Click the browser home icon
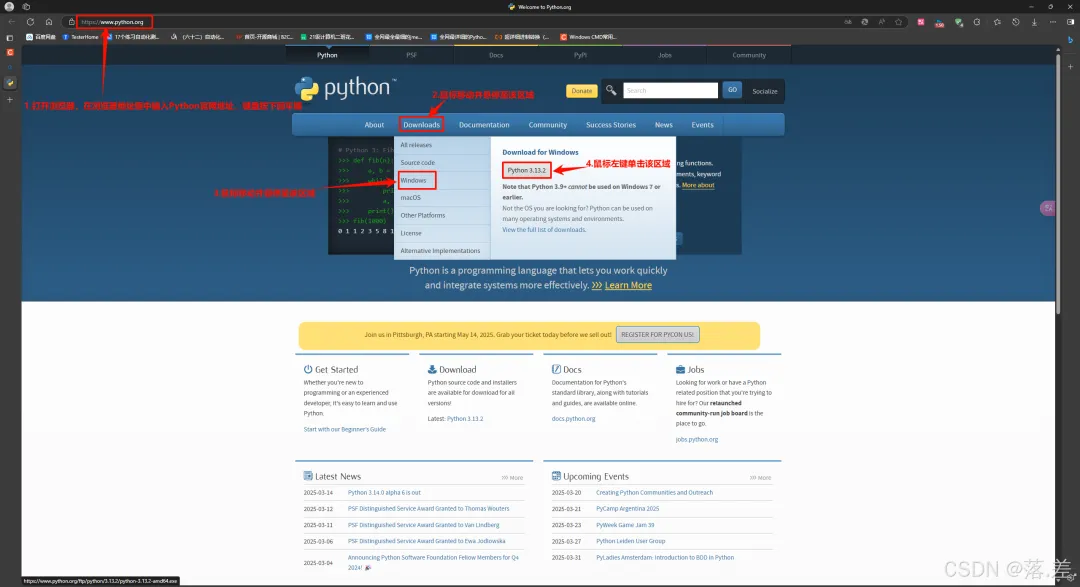The height and width of the screenshot is (587, 1080). (48, 22)
